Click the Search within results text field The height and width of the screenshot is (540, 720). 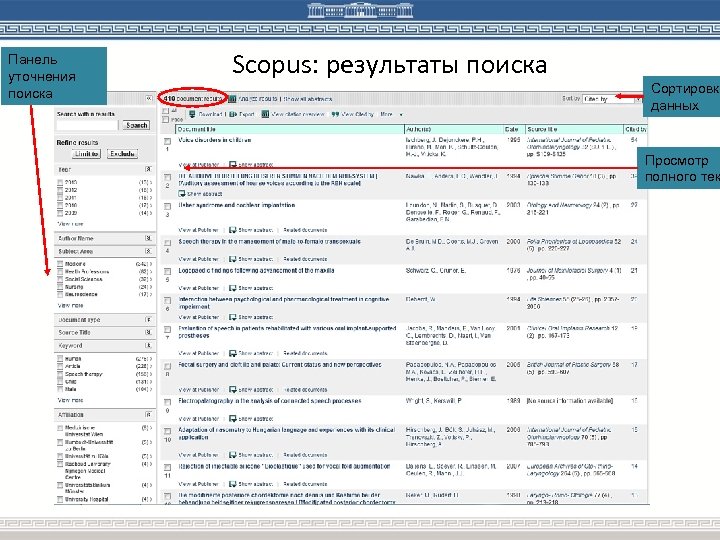pyautogui.click(x=87, y=125)
